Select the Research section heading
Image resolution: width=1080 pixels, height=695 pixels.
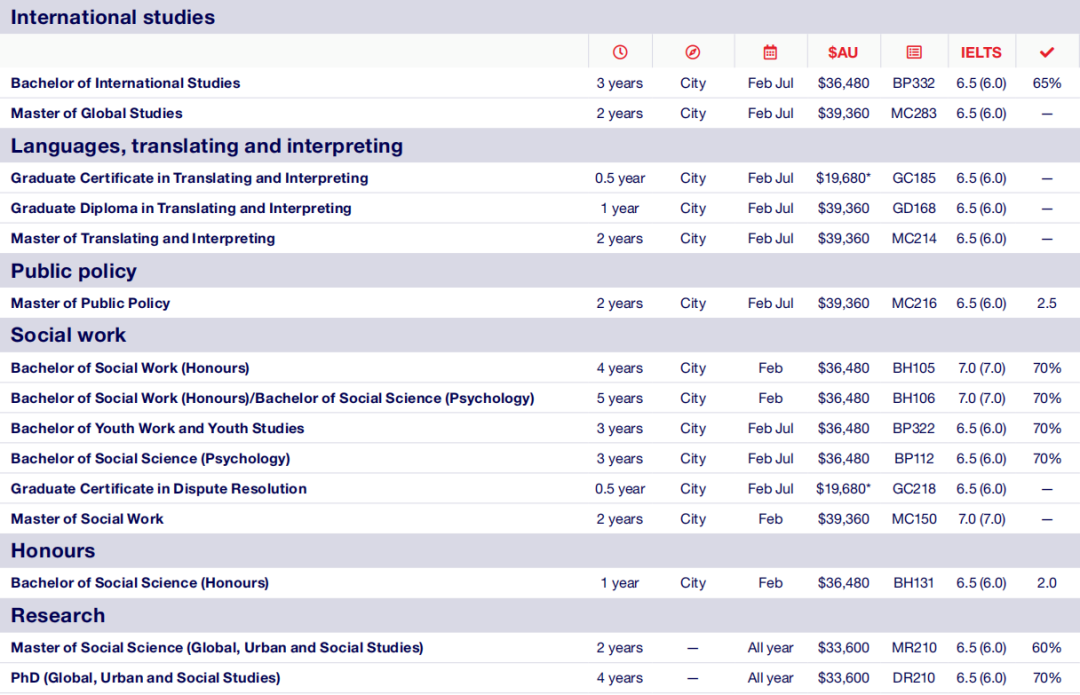tap(58, 616)
